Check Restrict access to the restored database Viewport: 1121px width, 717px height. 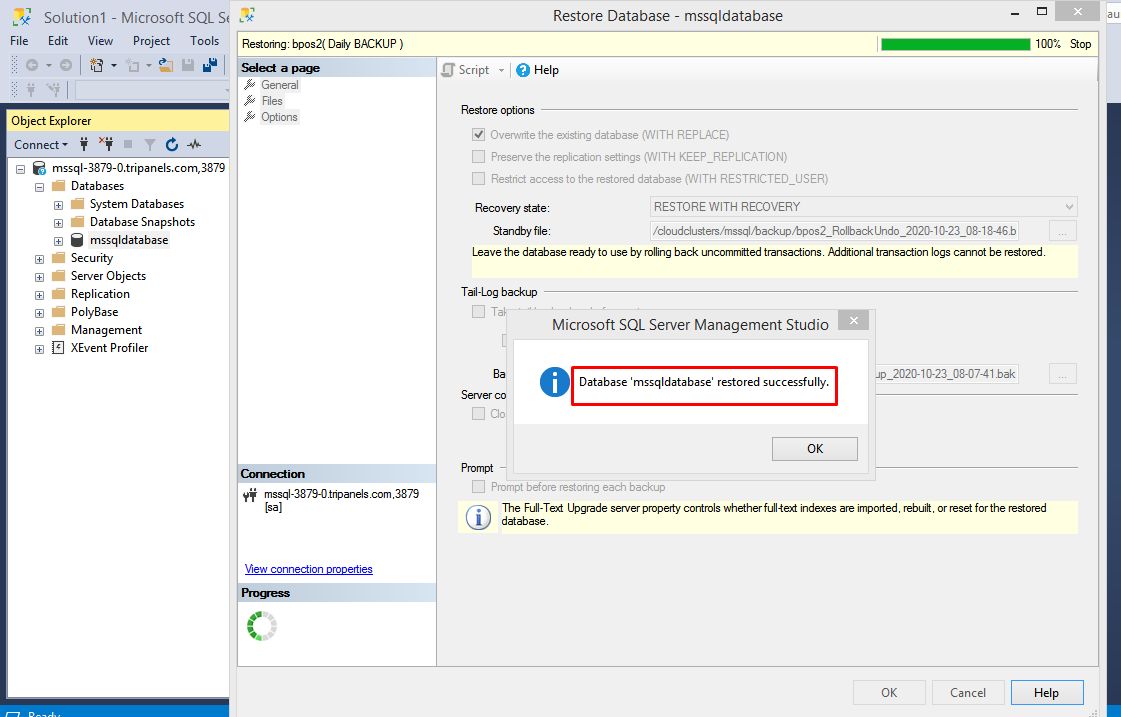(479, 179)
